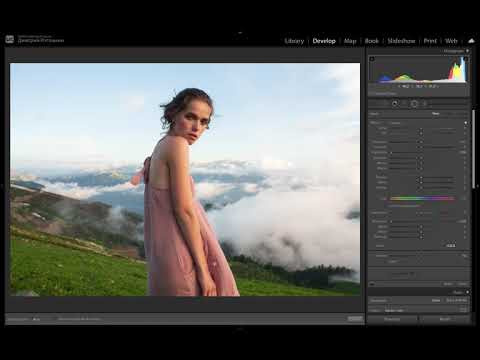Click the Previous button

click(x=392, y=319)
